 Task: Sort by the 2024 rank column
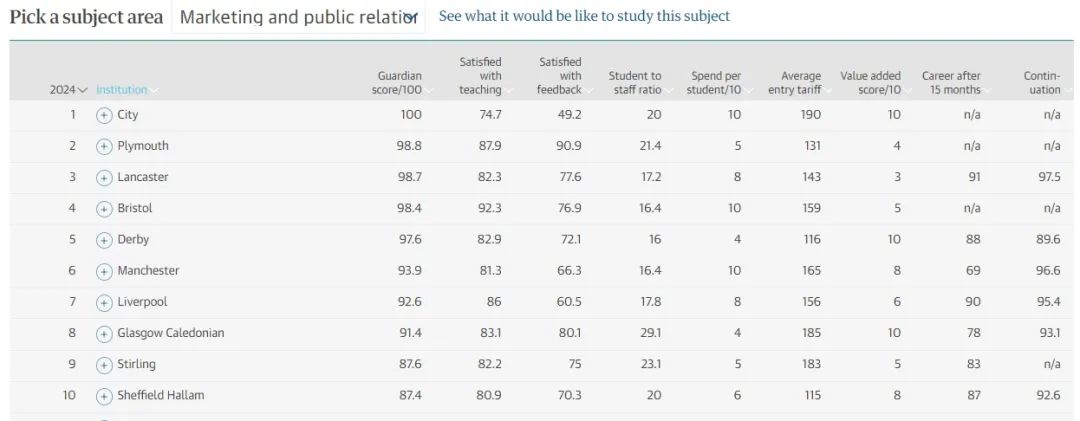click(x=68, y=90)
